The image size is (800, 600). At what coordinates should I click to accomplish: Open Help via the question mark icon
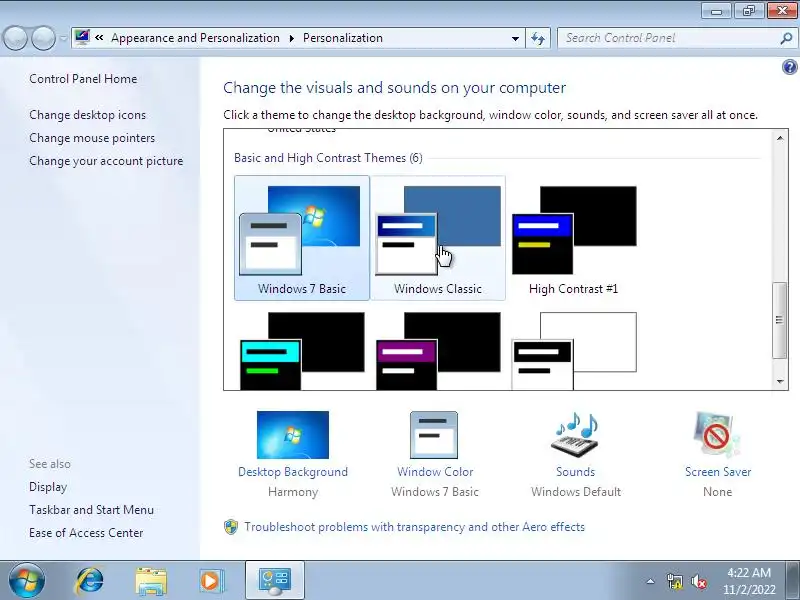point(789,67)
